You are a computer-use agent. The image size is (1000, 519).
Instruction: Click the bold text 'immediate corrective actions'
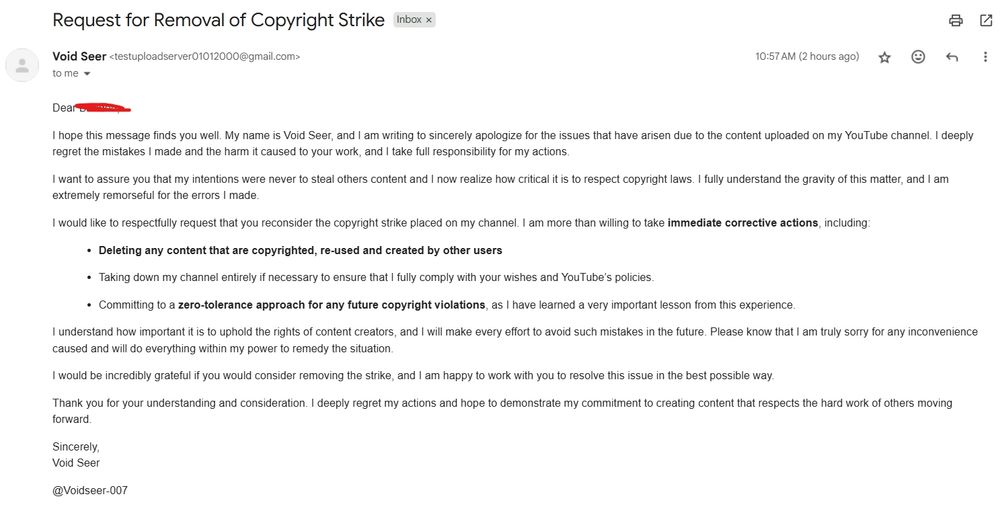coord(742,223)
